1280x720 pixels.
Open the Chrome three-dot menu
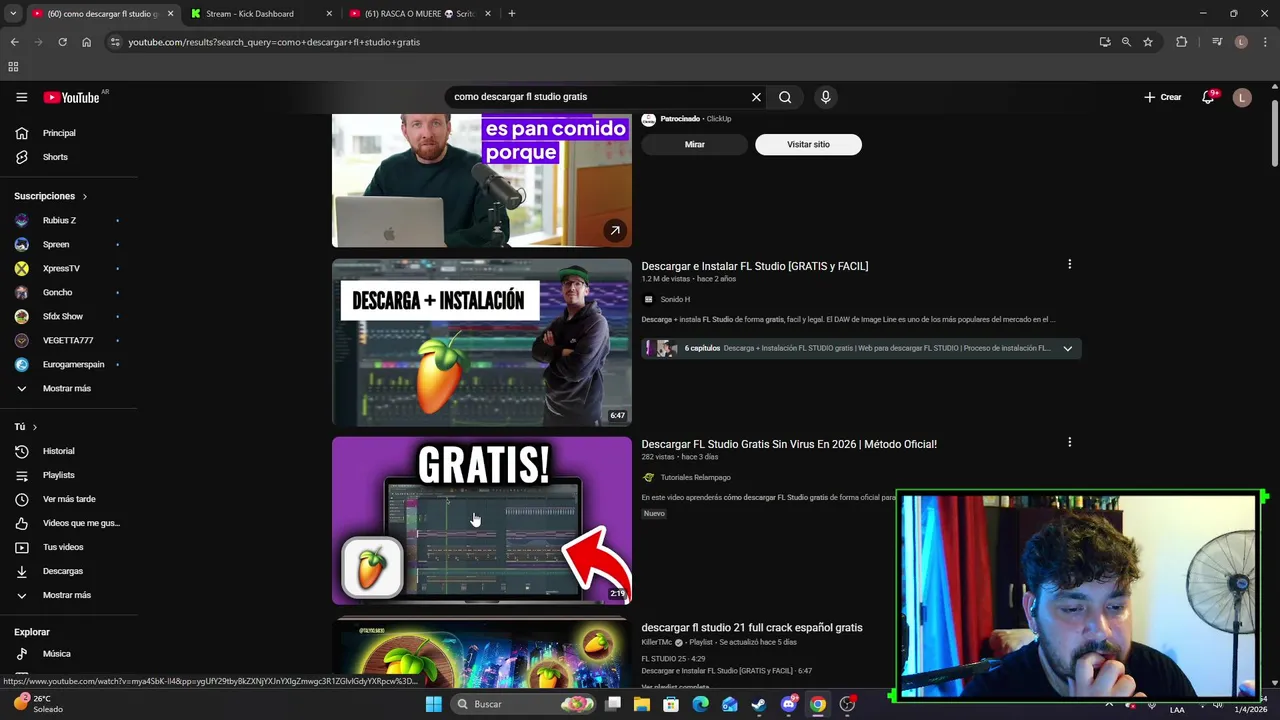click(1265, 42)
